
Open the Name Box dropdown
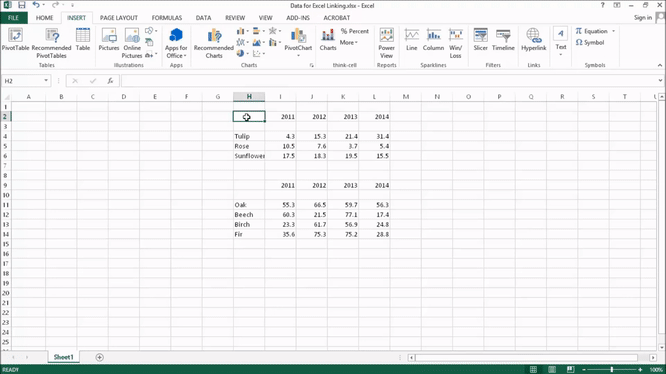[46, 81]
